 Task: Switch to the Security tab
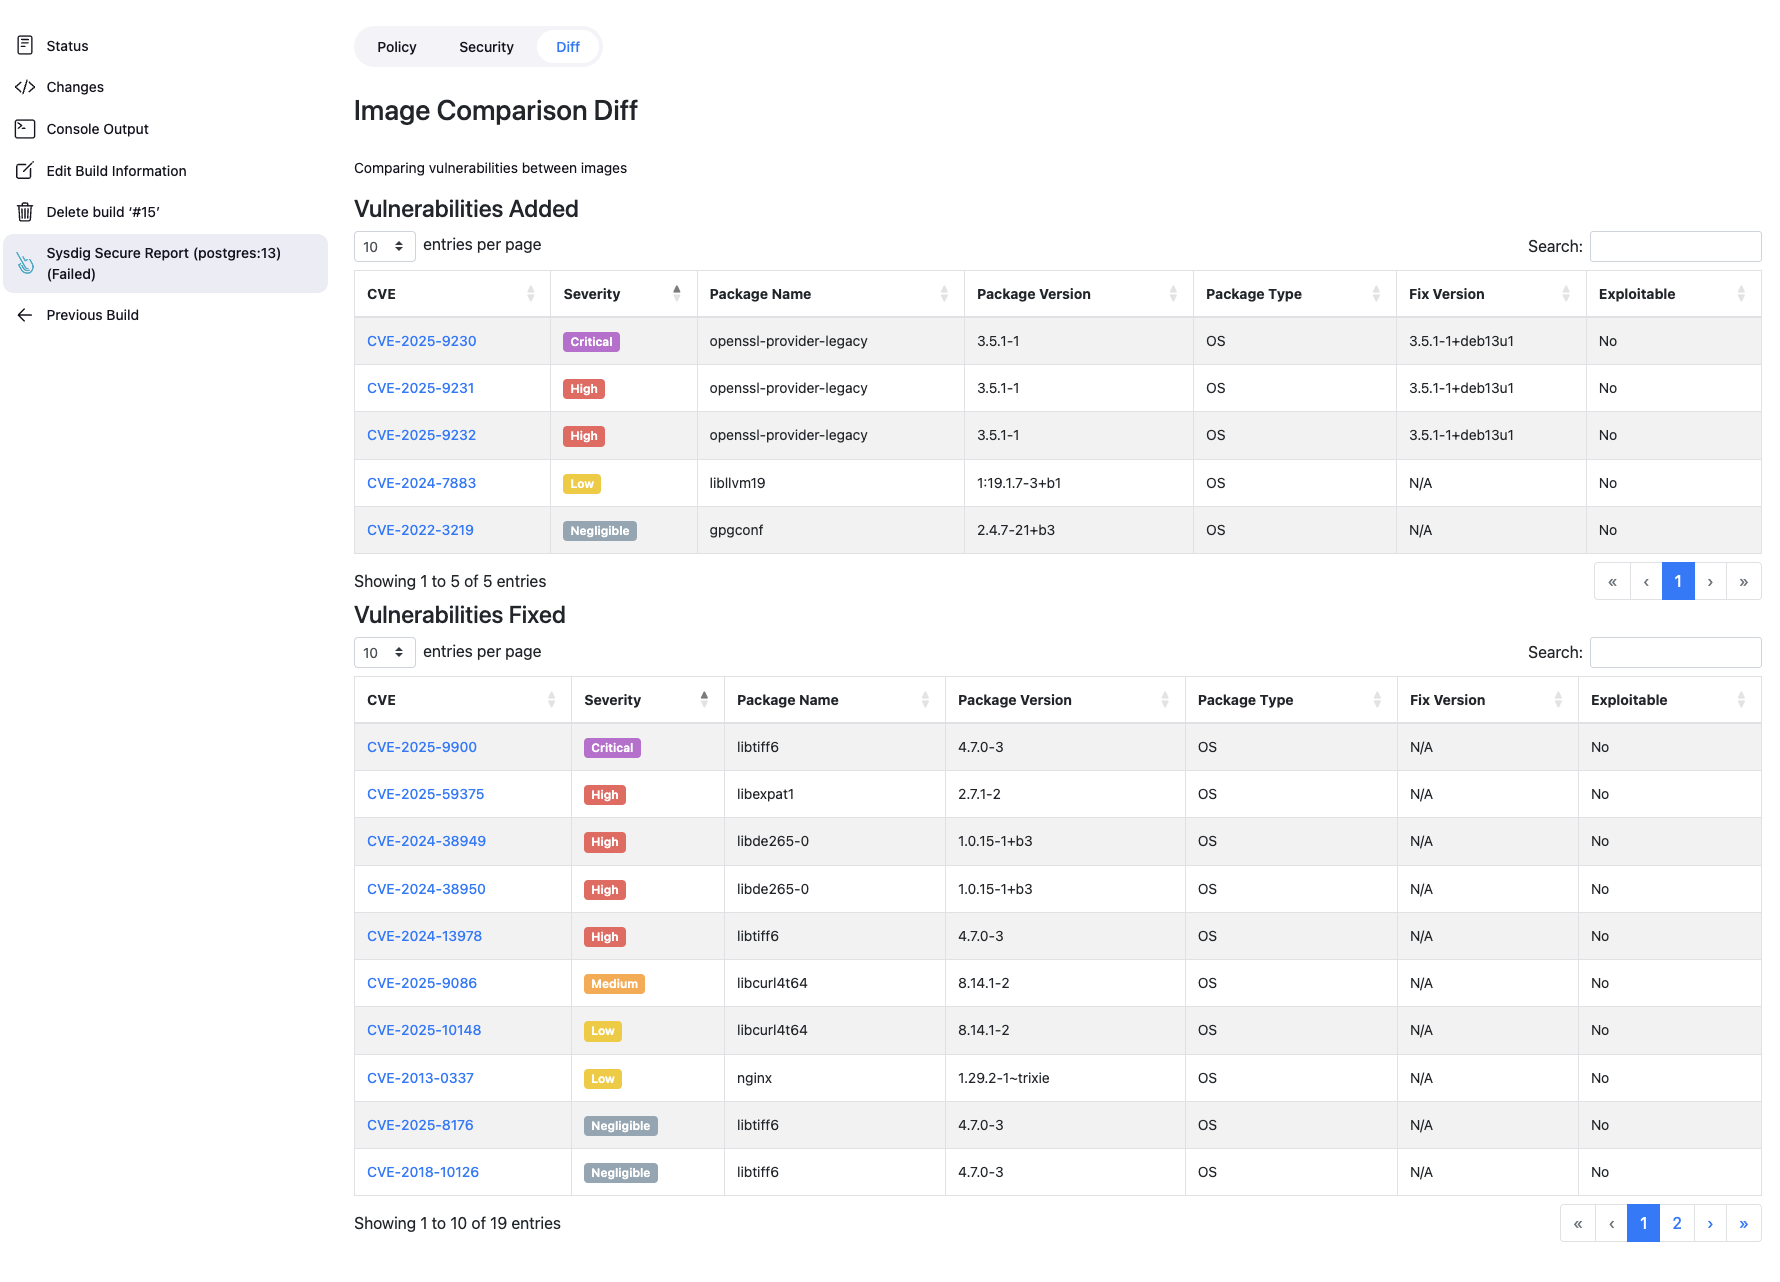(x=486, y=47)
